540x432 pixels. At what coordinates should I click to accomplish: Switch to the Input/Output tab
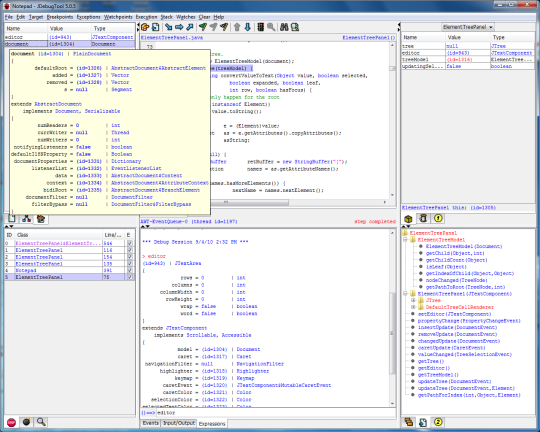[x=179, y=423]
